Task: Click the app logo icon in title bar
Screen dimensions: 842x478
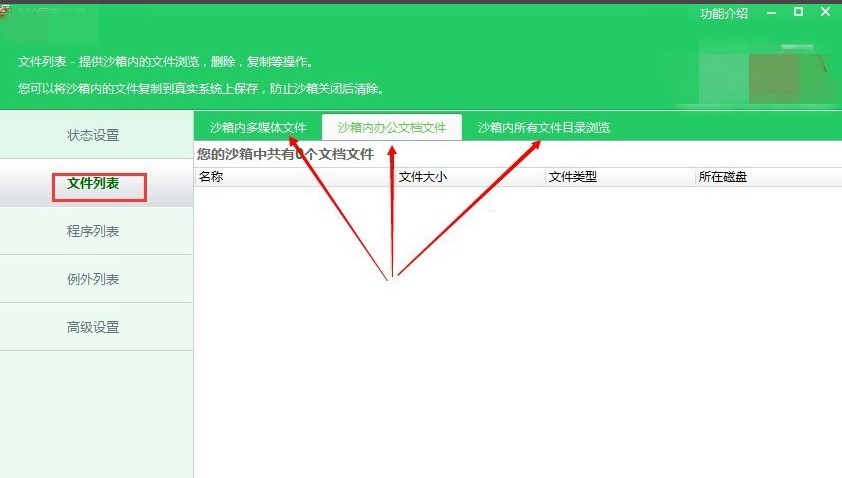Action: coord(5,12)
